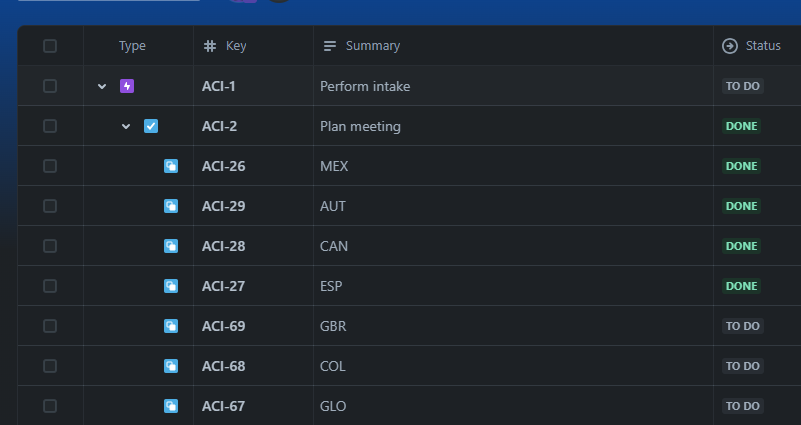
Task: Click the Status column arrow icon
Action: coord(729,46)
